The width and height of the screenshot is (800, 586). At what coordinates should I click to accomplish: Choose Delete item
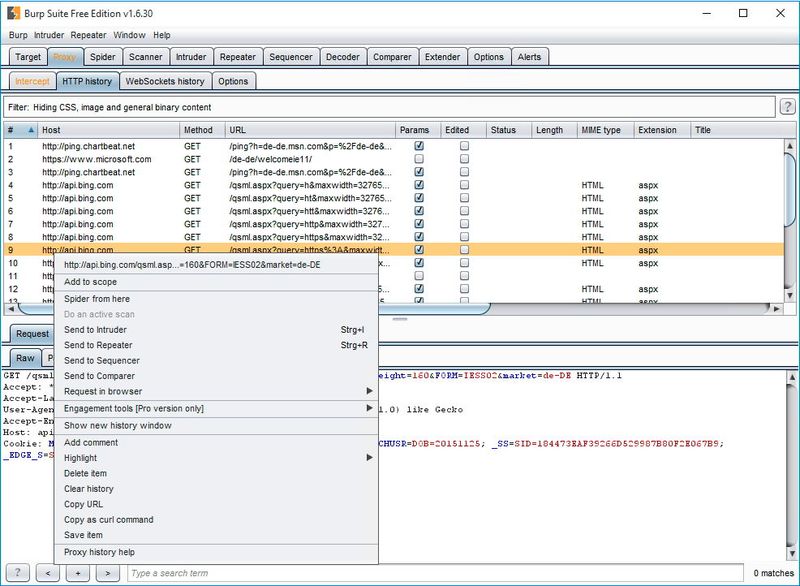216,473
